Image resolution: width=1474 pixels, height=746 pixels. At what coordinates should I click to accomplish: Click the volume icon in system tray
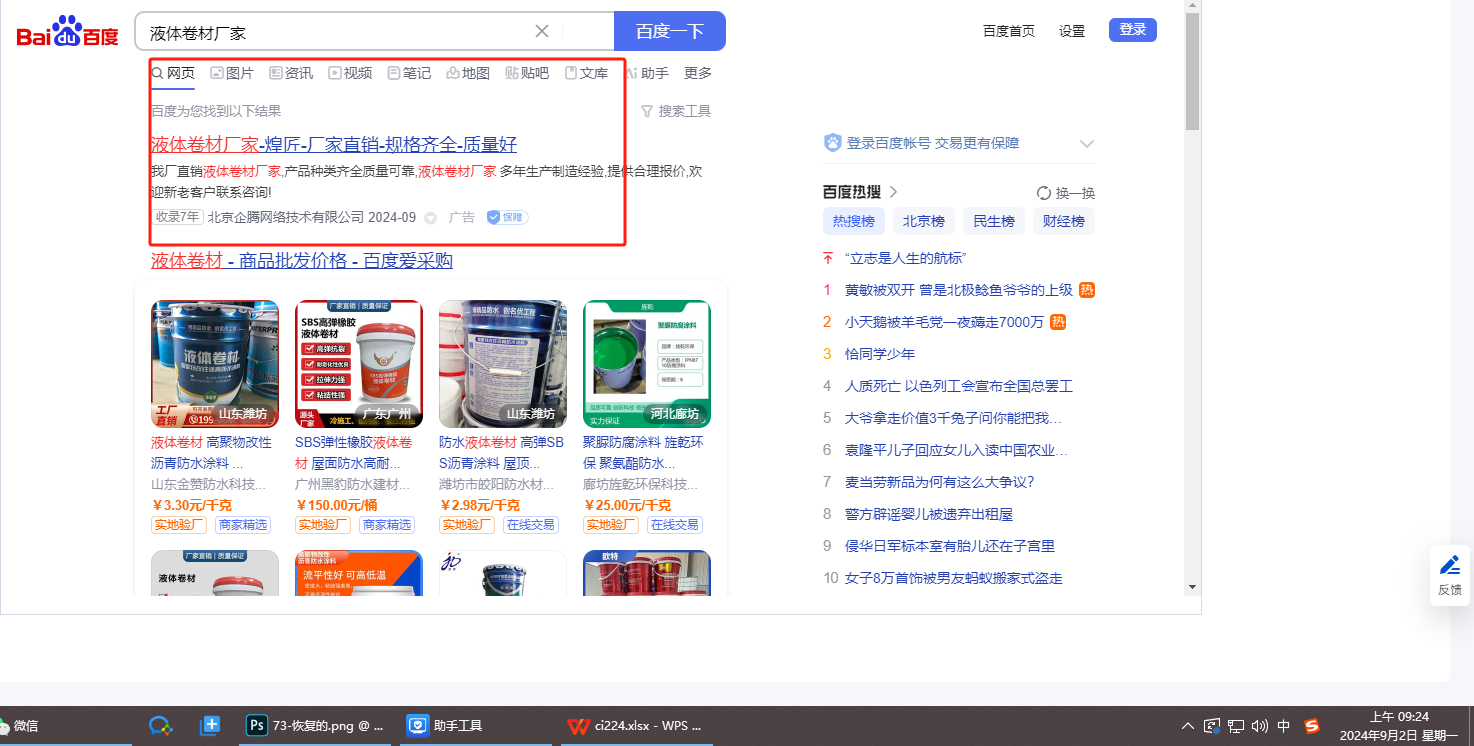1259,726
